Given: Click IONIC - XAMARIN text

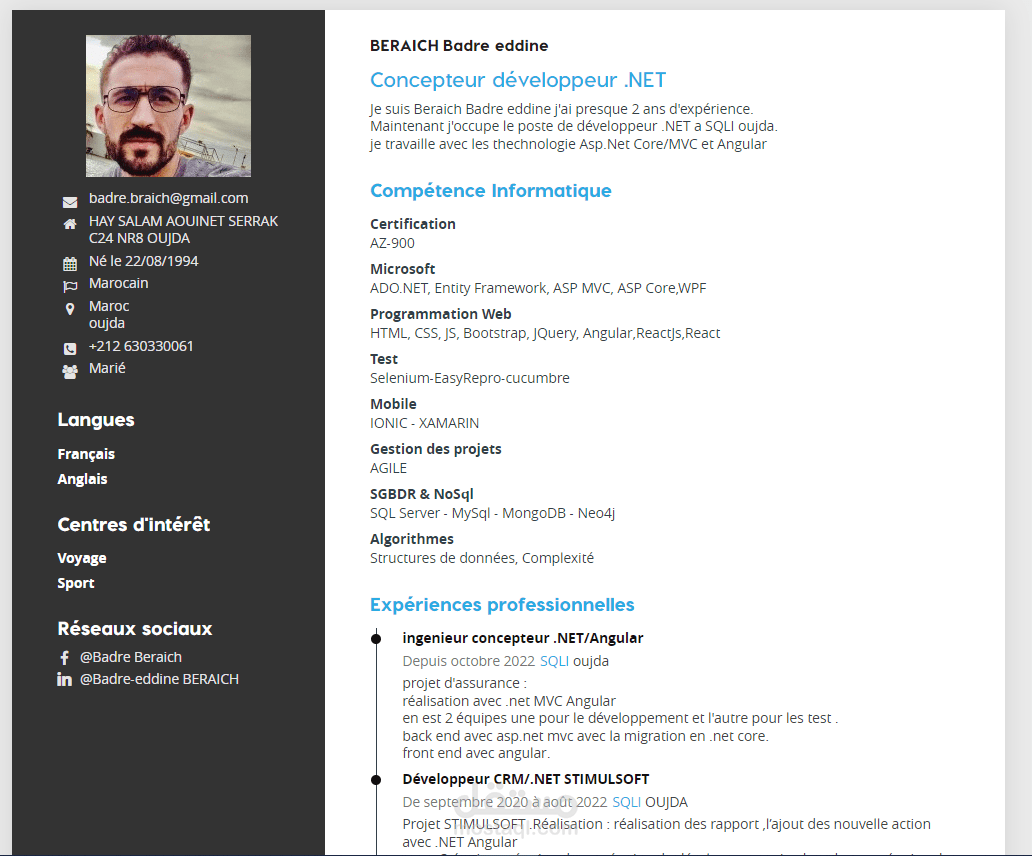Looking at the screenshot, I should click(425, 423).
